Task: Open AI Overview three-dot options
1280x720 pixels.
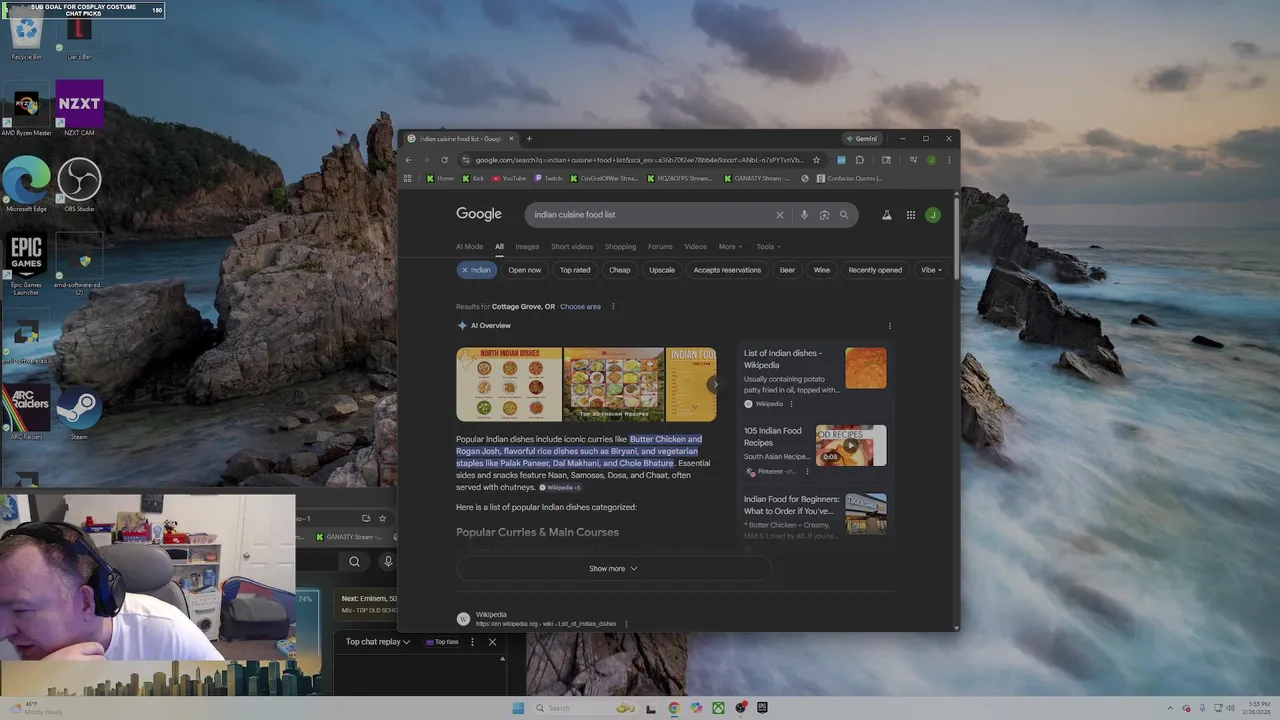Action: click(x=890, y=326)
